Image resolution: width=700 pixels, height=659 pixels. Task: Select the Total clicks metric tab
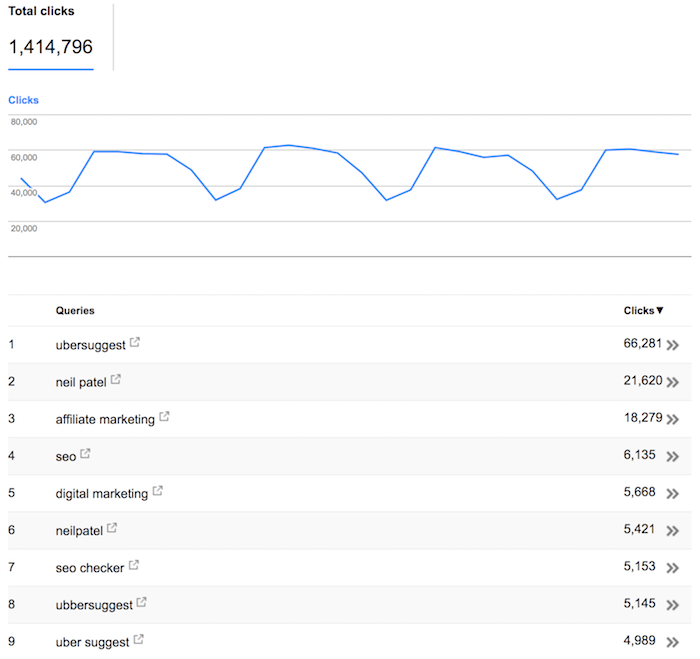pos(51,37)
